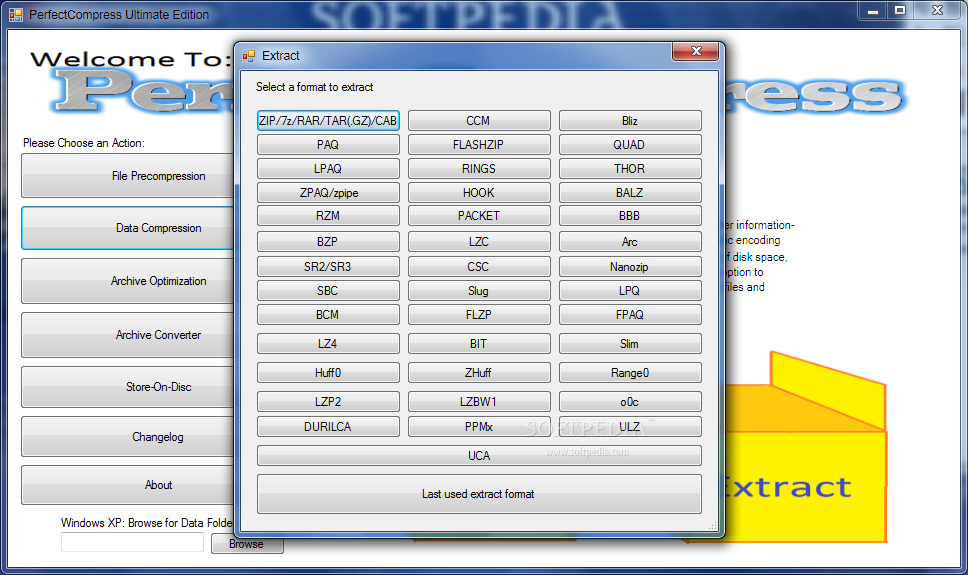Choose the Nanozip format
This screenshot has height=575, width=968.
pos(630,267)
